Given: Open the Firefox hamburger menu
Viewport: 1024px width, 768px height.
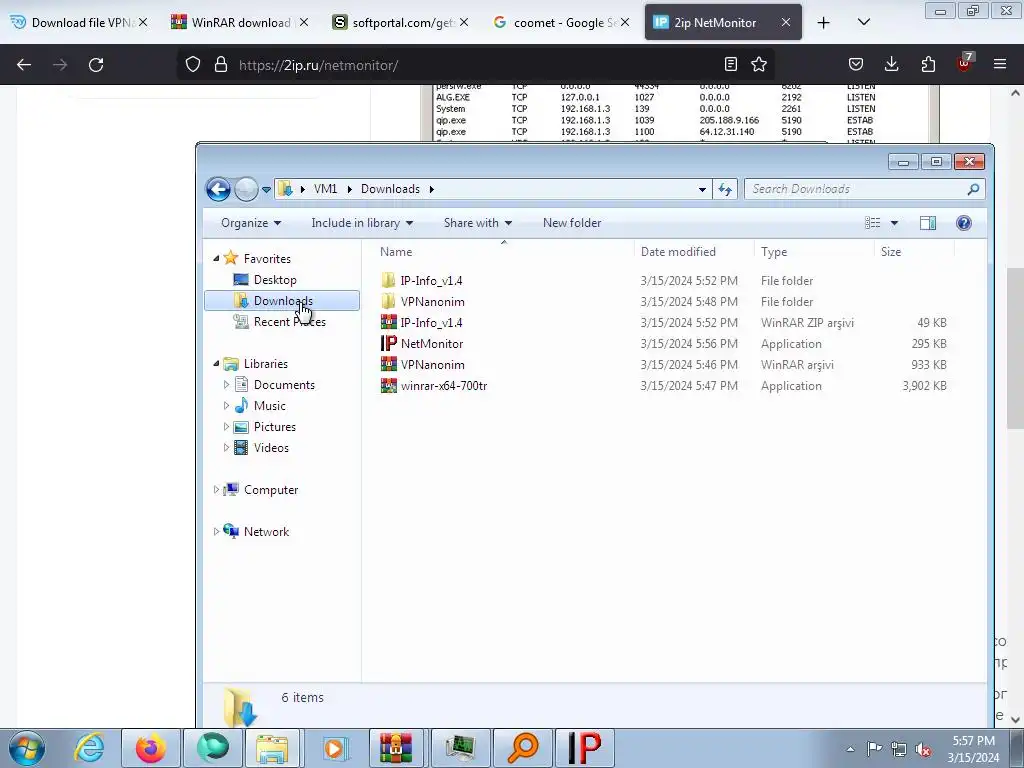Looking at the screenshot, I should pyautogui.click(x=1000, y=64).
